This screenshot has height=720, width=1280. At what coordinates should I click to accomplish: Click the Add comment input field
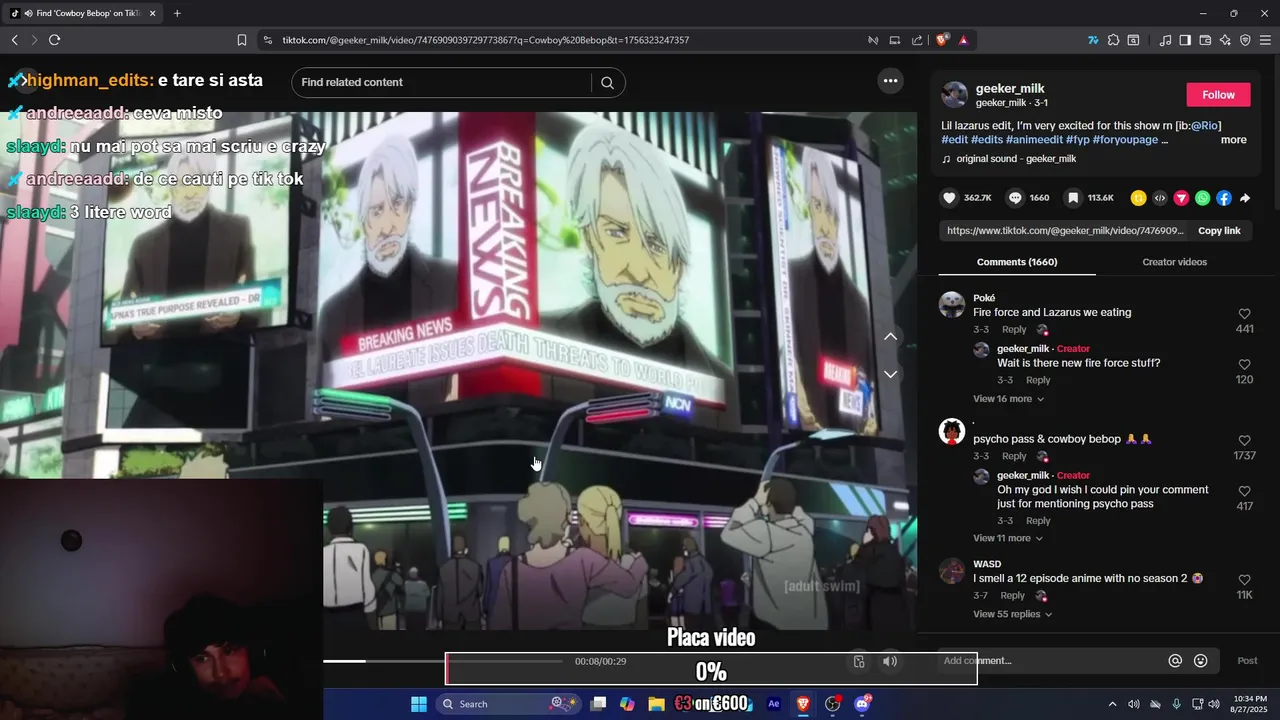pyautogui.click(x=1050, y=661)
